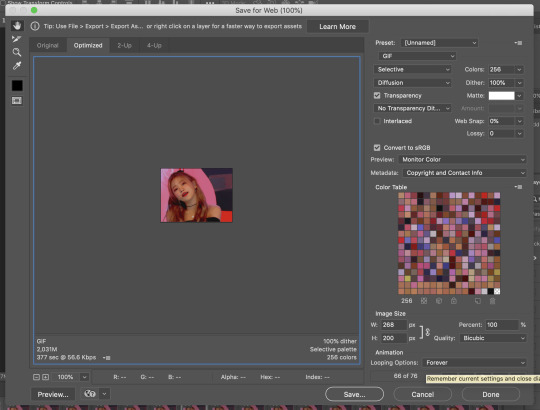Click the browser preview icon

tap(90, 394)
